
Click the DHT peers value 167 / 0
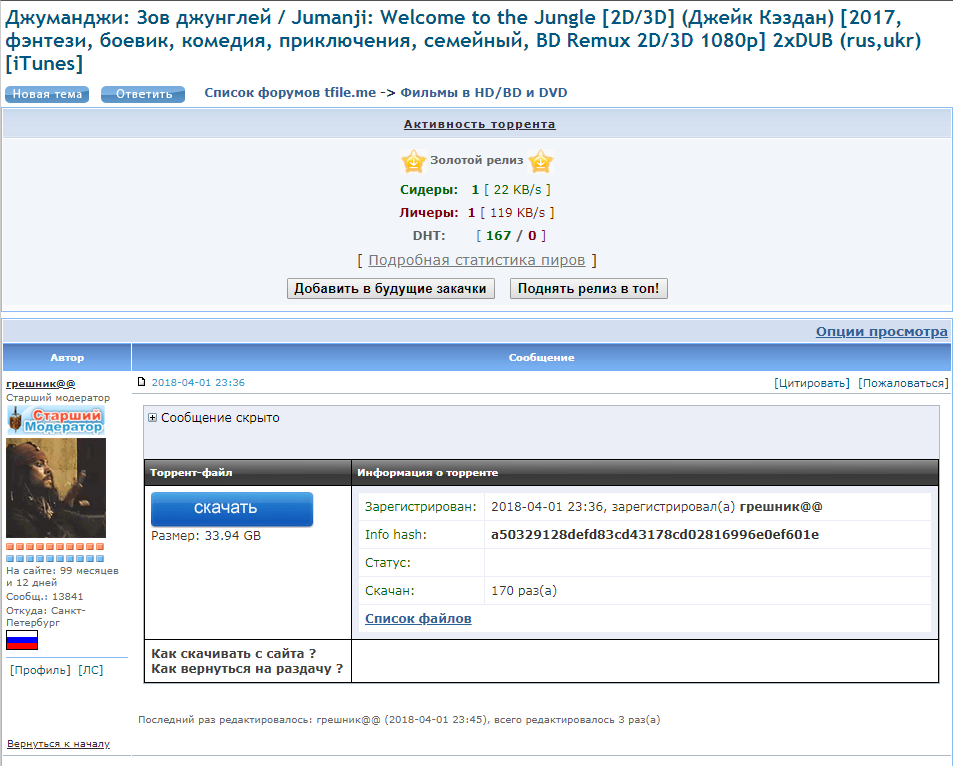[511, 236]
